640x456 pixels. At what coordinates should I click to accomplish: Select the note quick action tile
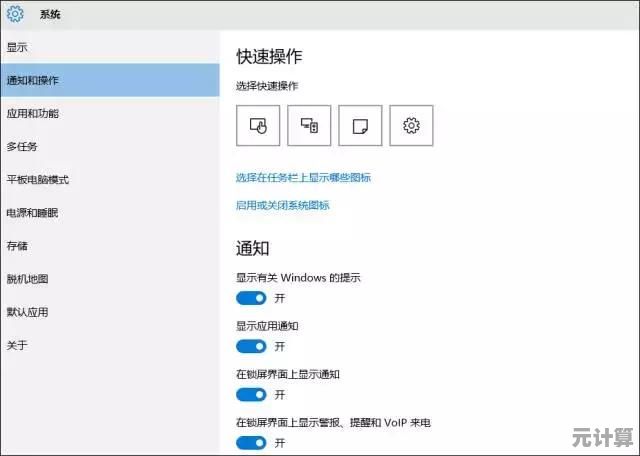point(360,126)
